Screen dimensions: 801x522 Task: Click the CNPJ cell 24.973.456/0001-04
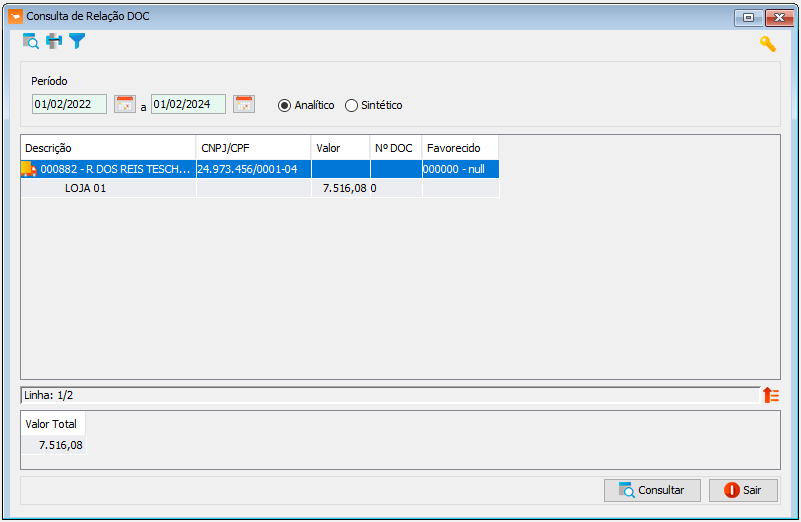[253, 169]
